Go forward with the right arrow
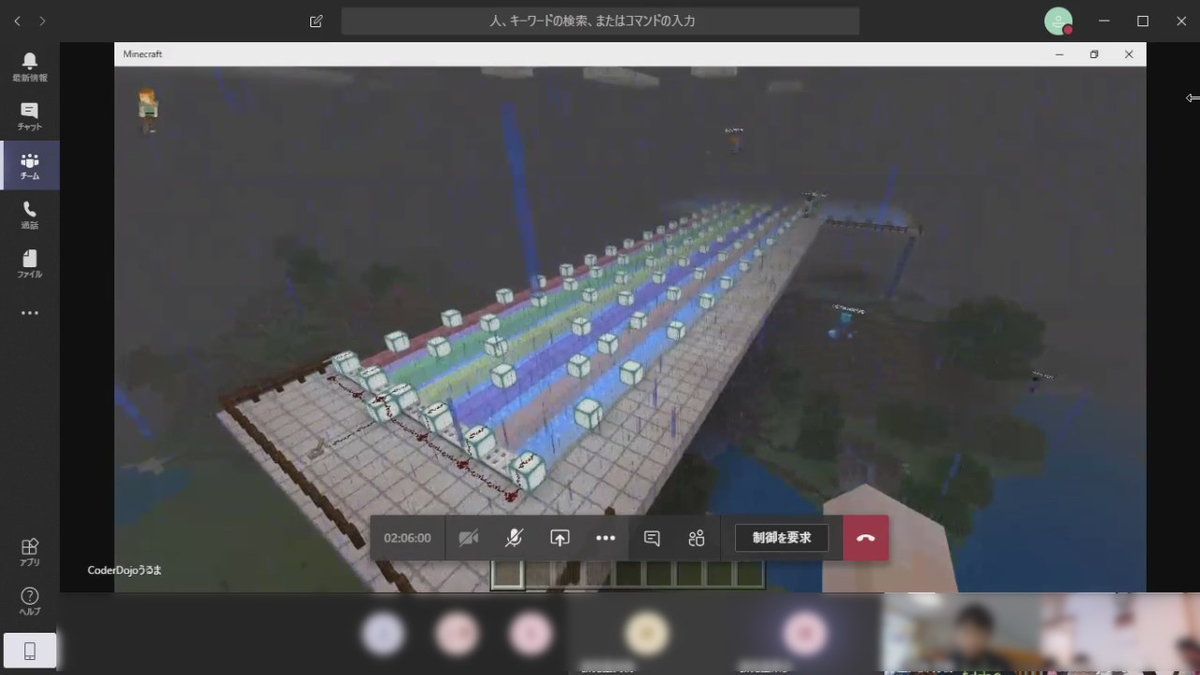The width and height of the screenshot is (1200, 675). tap(42, 21)
